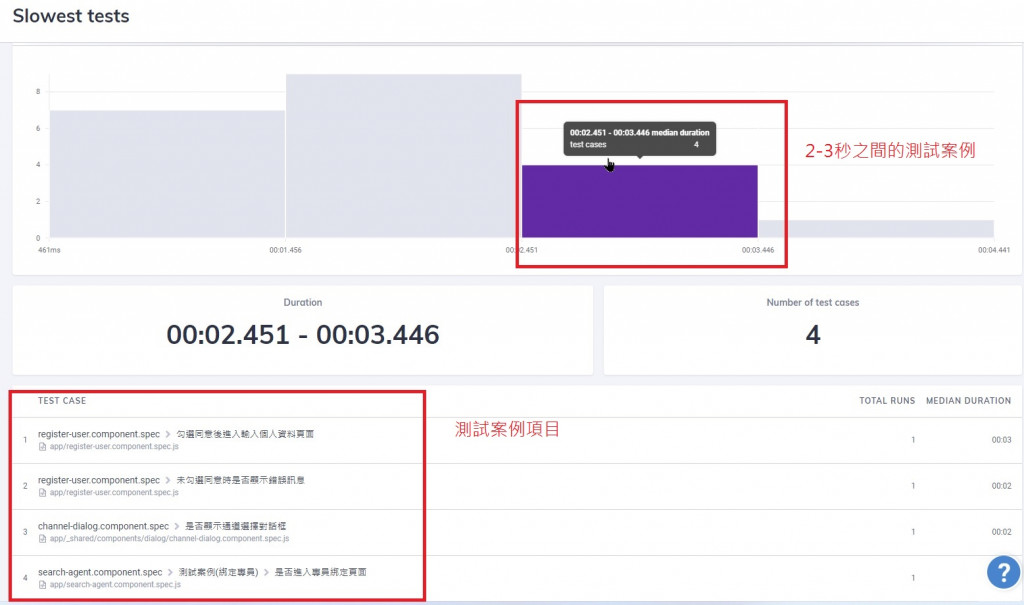Click chevron after register-user.component.spec in row 1
The width and height of the screenshot is (1024, 605).
tap(168, 434)
